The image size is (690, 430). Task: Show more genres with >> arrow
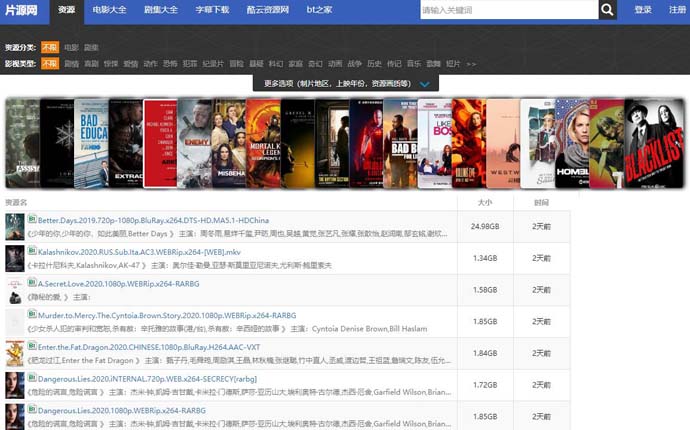[471, 64]
